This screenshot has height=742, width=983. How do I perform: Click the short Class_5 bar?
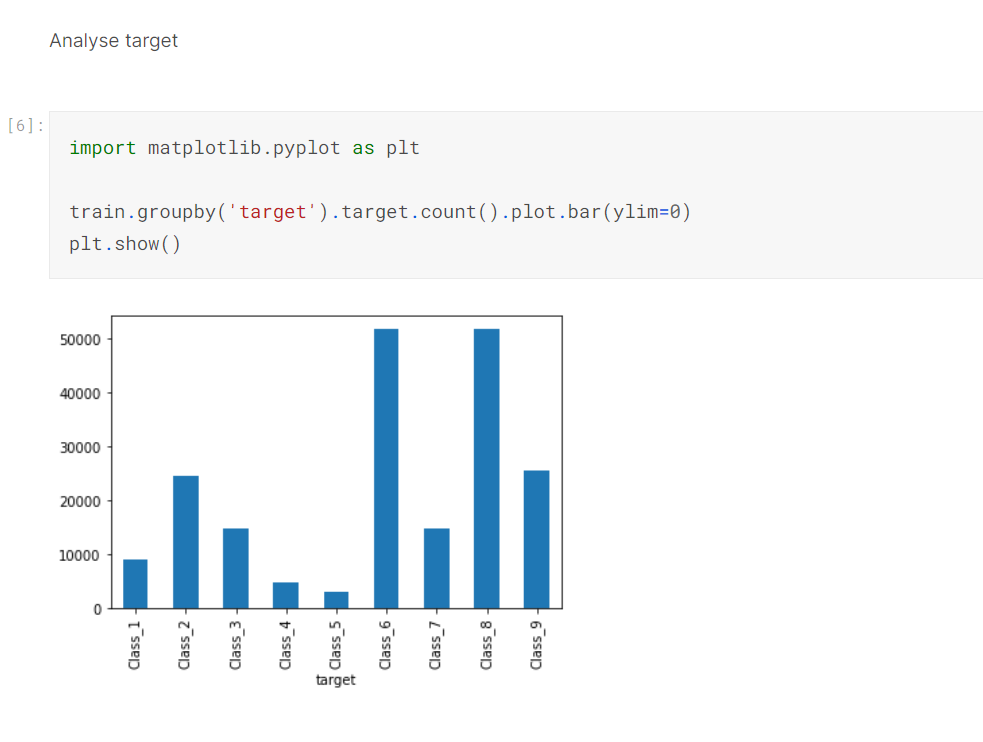335,598
